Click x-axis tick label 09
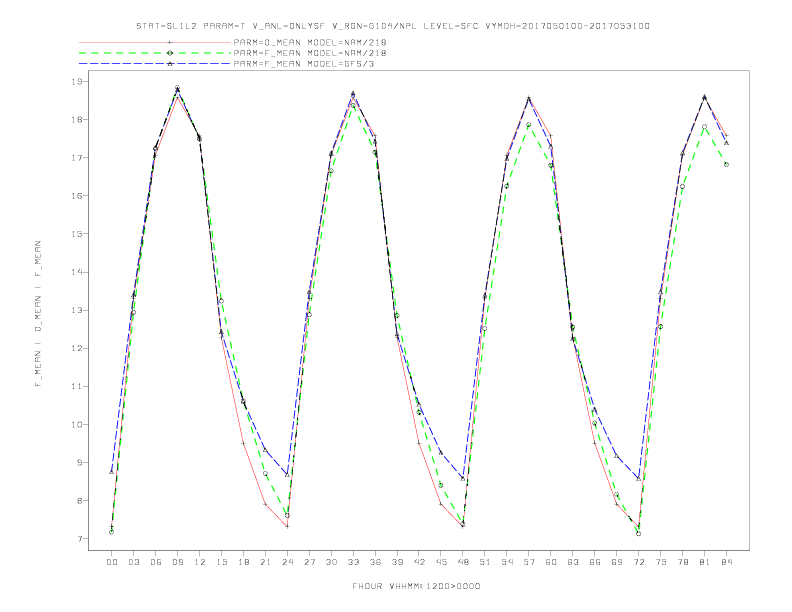 pyautogui.click(x=177, y=562)
